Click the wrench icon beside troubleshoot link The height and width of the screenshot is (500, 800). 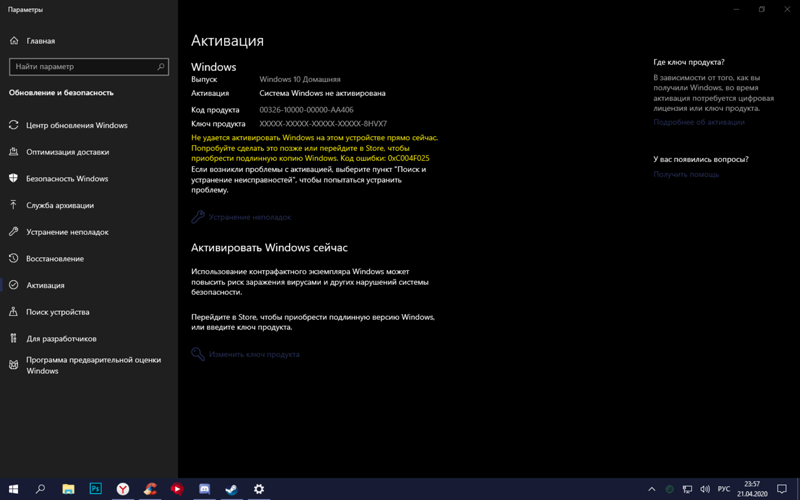198,217
